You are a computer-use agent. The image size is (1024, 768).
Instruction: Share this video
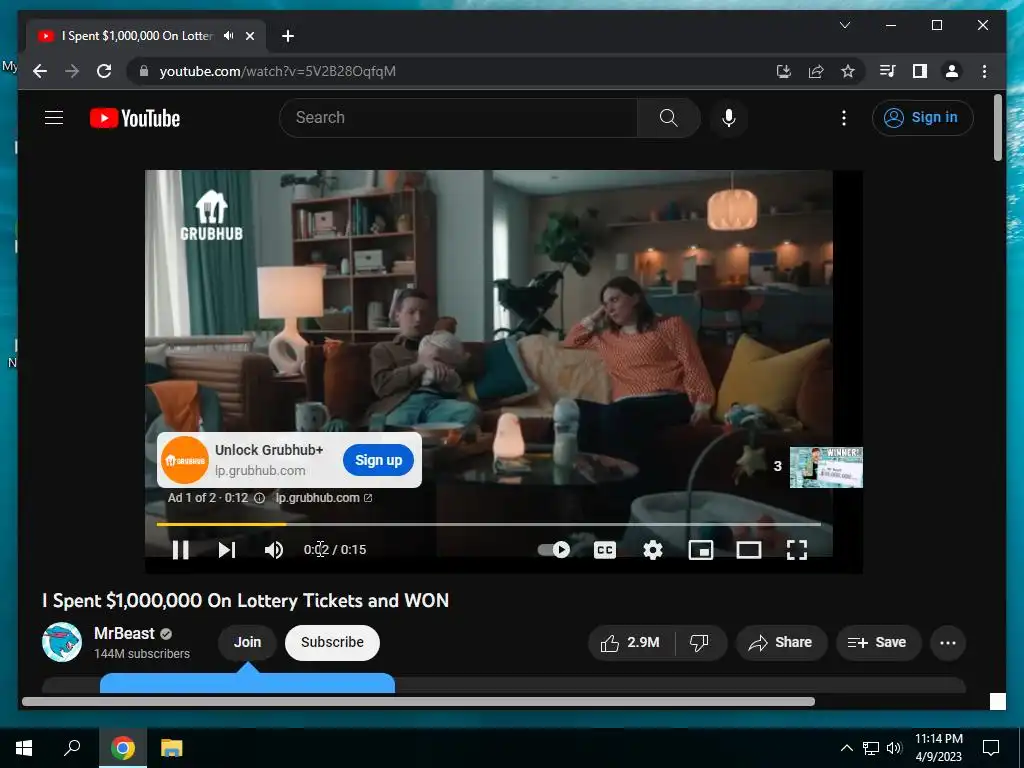click(x=781, y=643)
